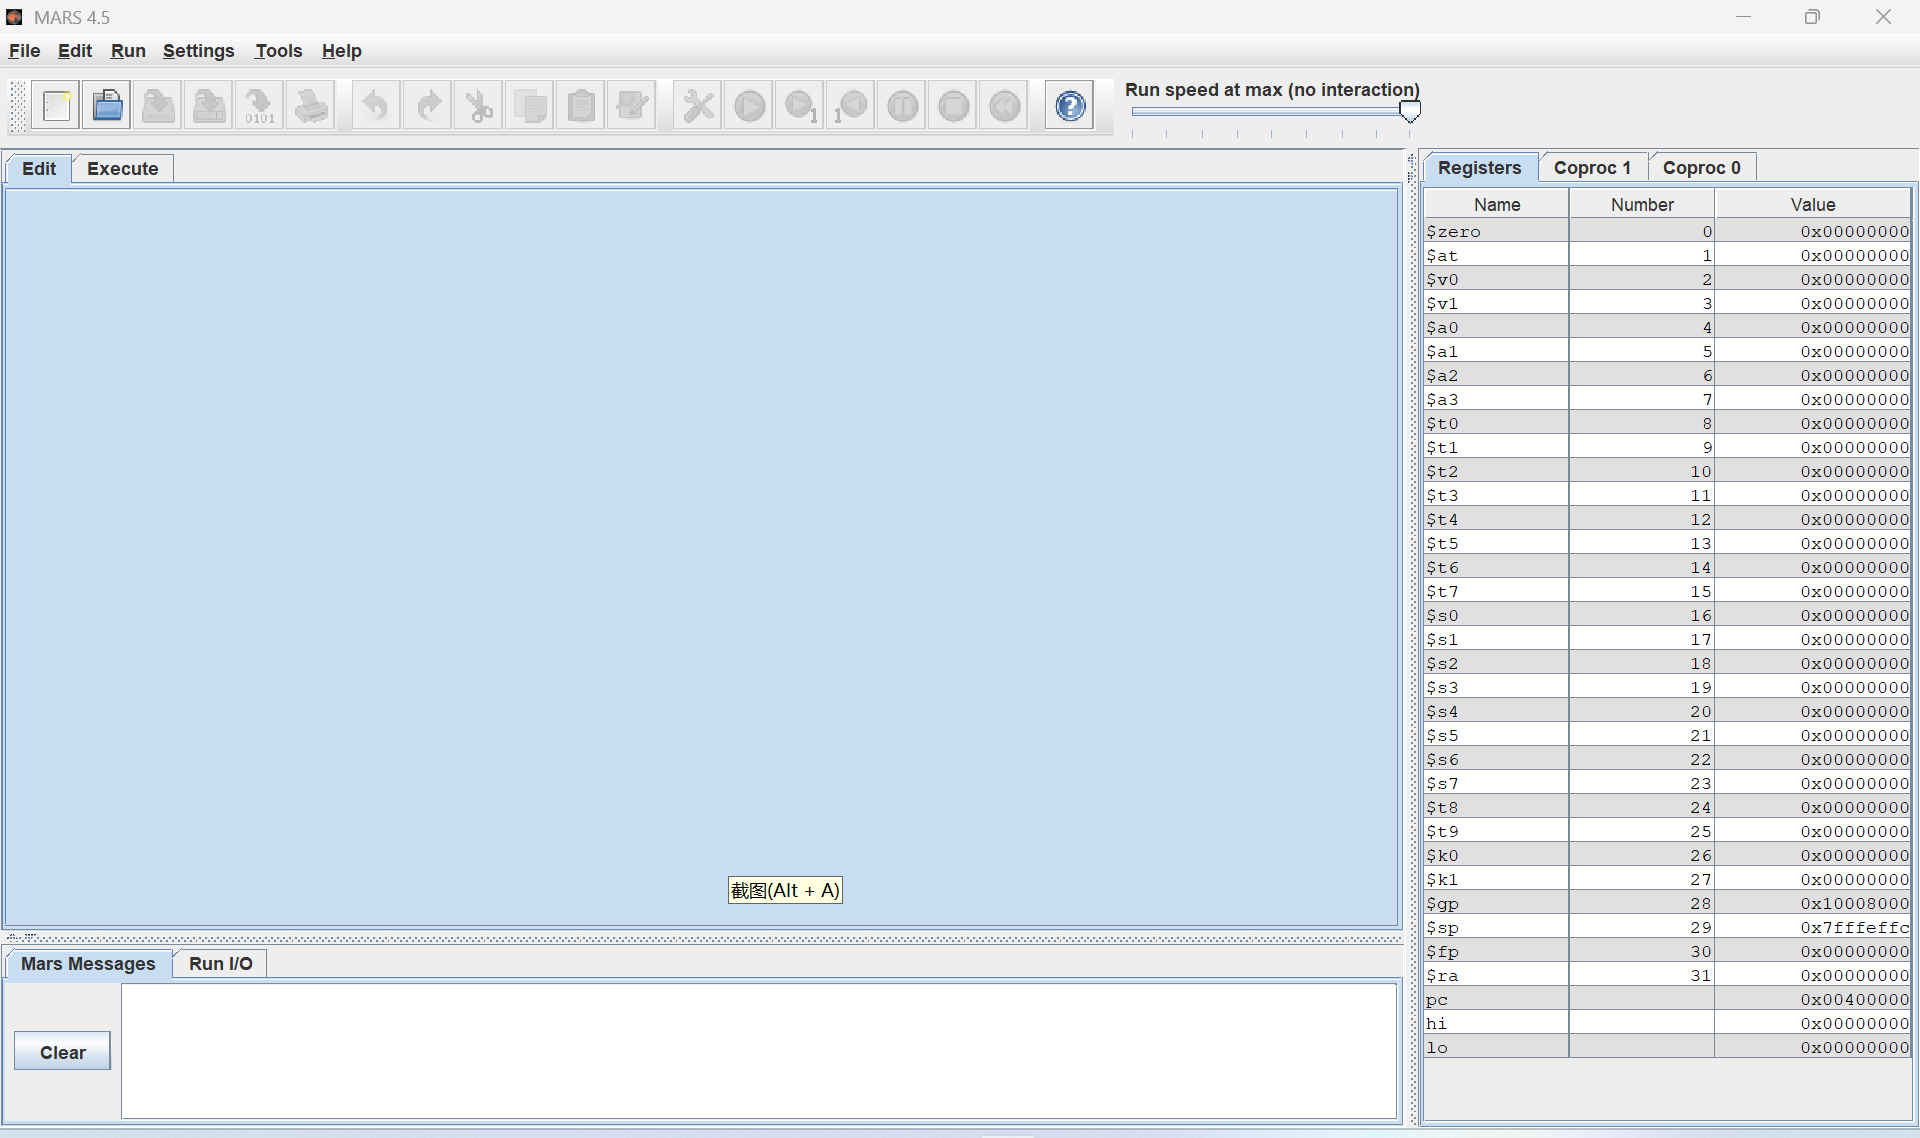Open the Tools menu
Screen dimensions: 1920x1138
(x=278, y=51)
